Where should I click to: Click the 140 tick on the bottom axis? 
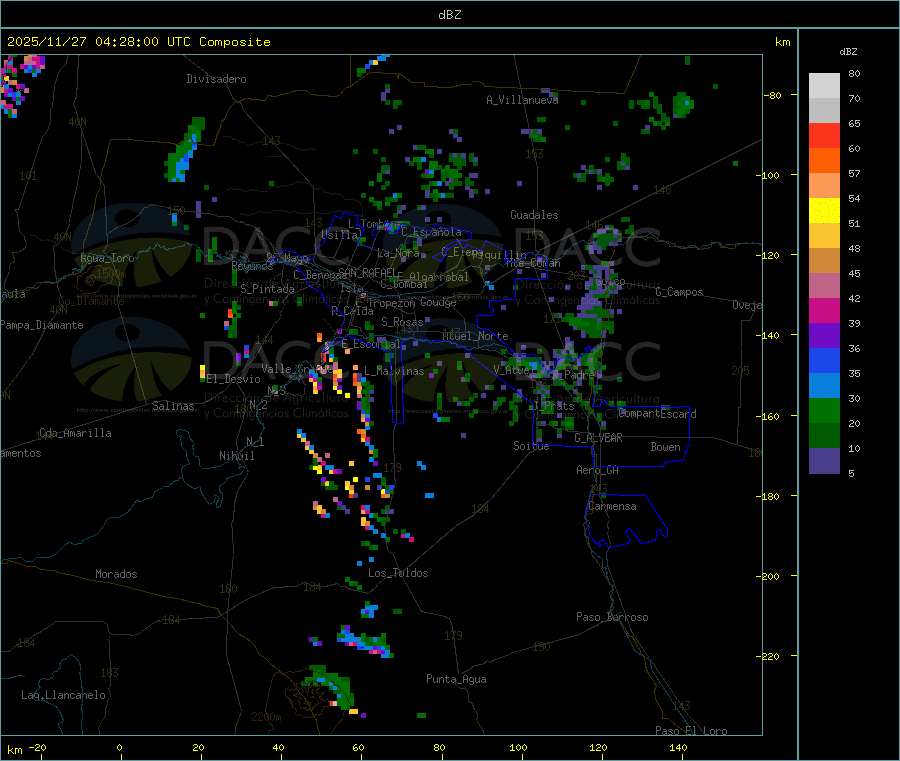pos(678,747)
